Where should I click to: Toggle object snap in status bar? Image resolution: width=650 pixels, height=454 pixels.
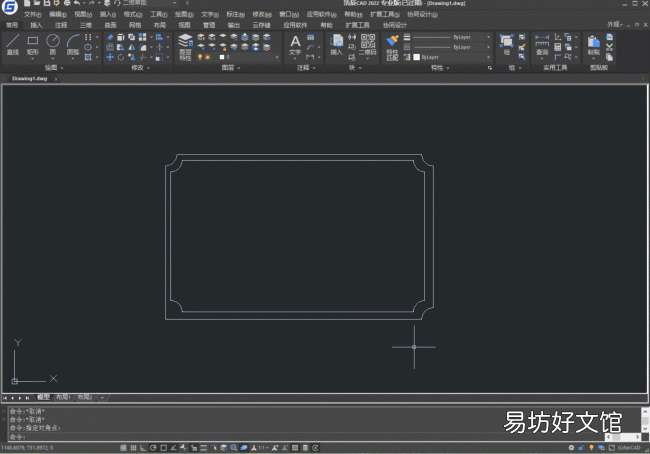click(x=163, y=448)
